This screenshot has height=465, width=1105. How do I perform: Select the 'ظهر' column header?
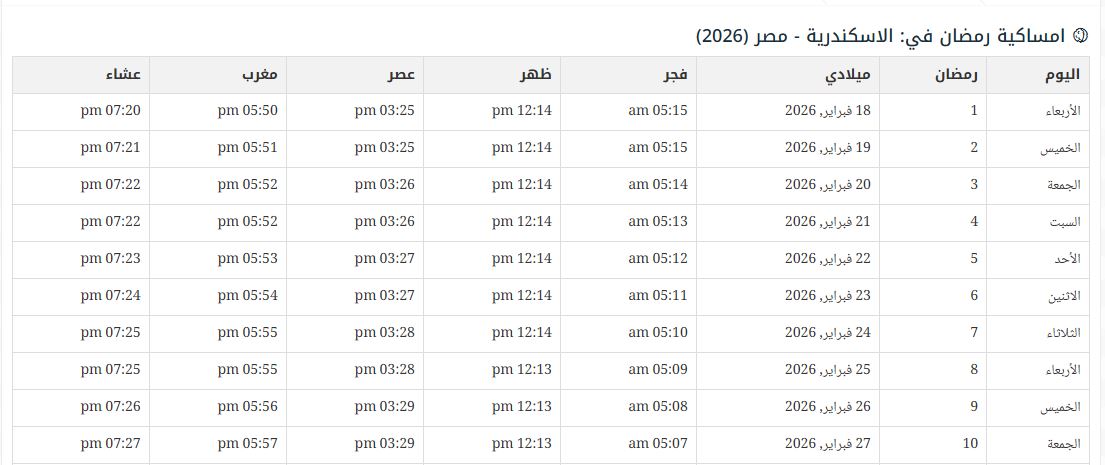pyautogui.click(x=536, y=74)
